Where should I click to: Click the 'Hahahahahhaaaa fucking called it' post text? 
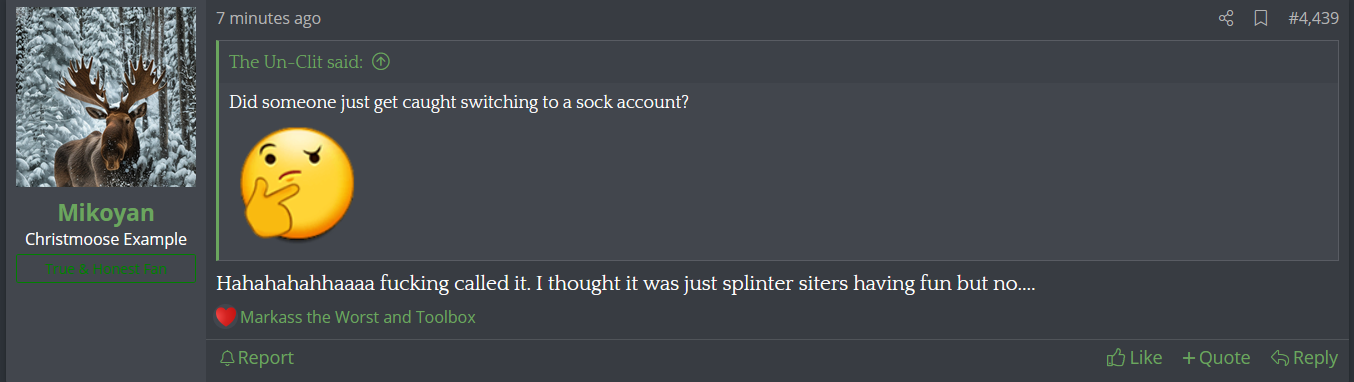pyautogui.click(x=625, y=283)
